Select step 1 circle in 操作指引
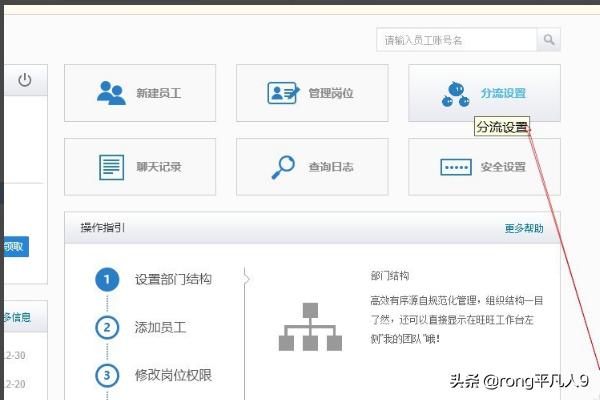 coord(107,279)
